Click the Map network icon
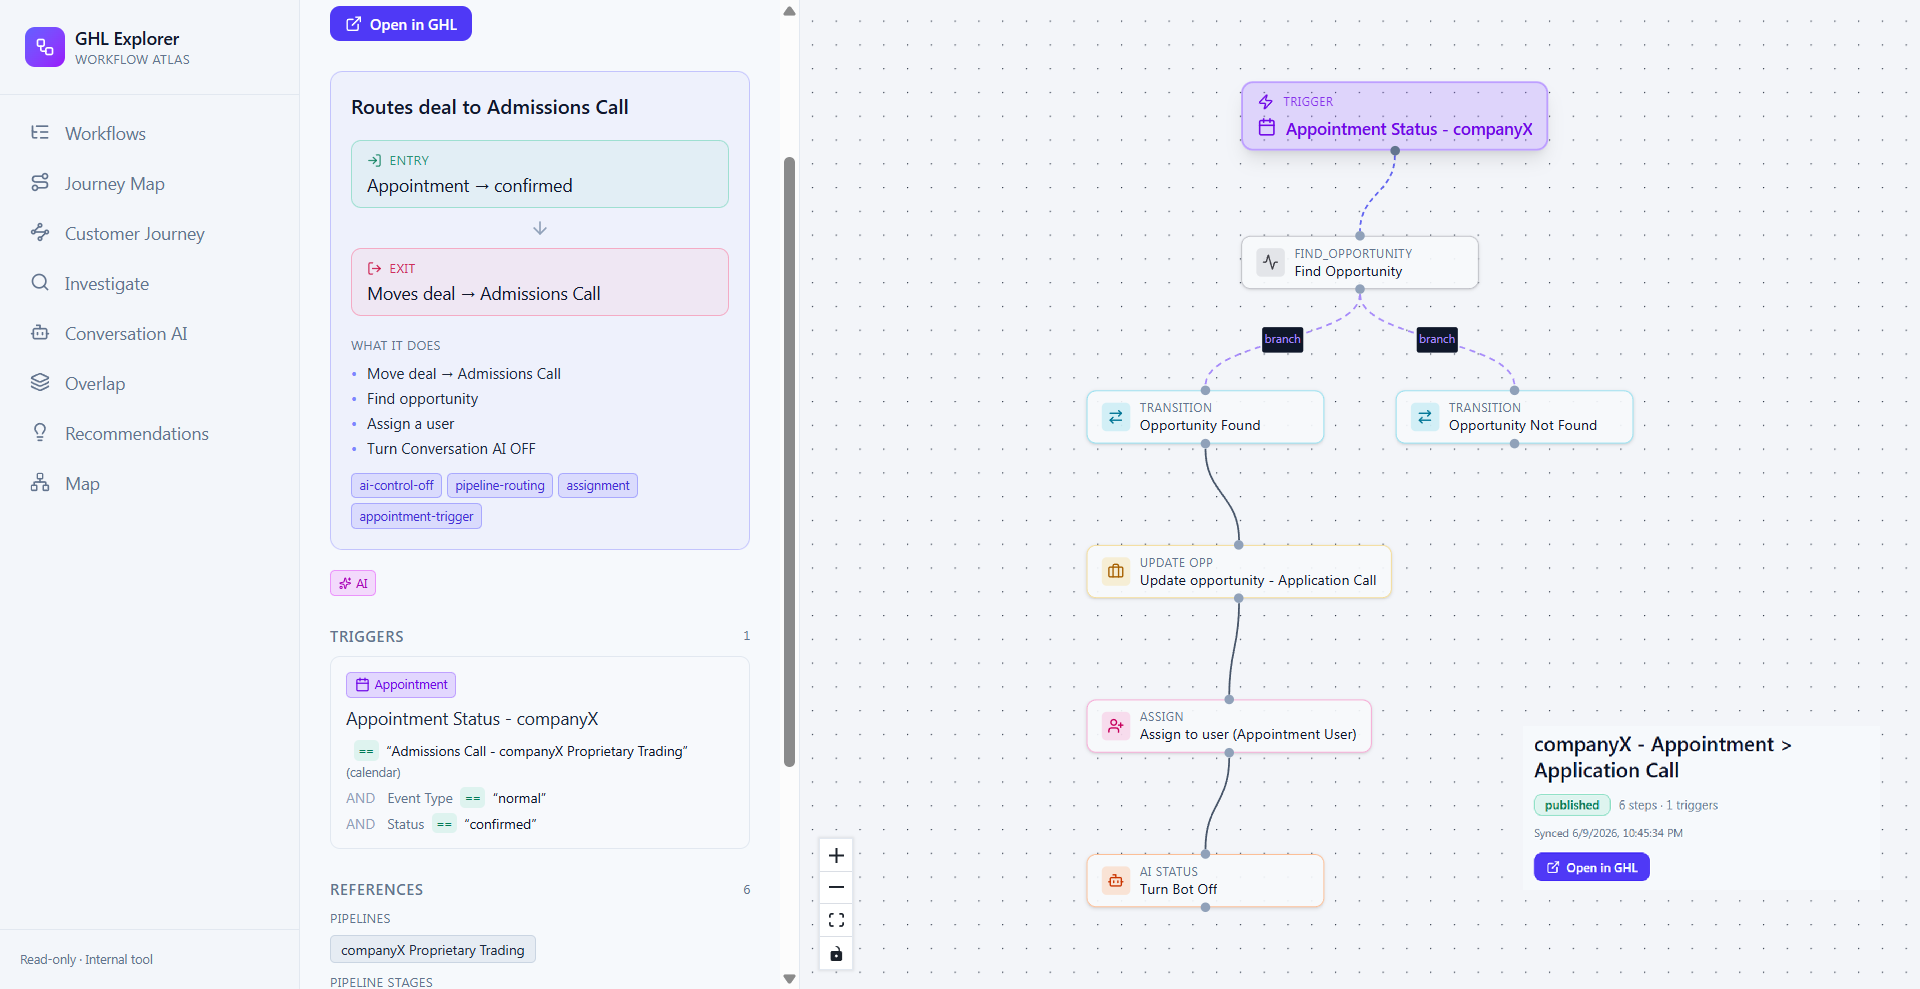Viewport: 1920px width, 989px height. point(40,482)
